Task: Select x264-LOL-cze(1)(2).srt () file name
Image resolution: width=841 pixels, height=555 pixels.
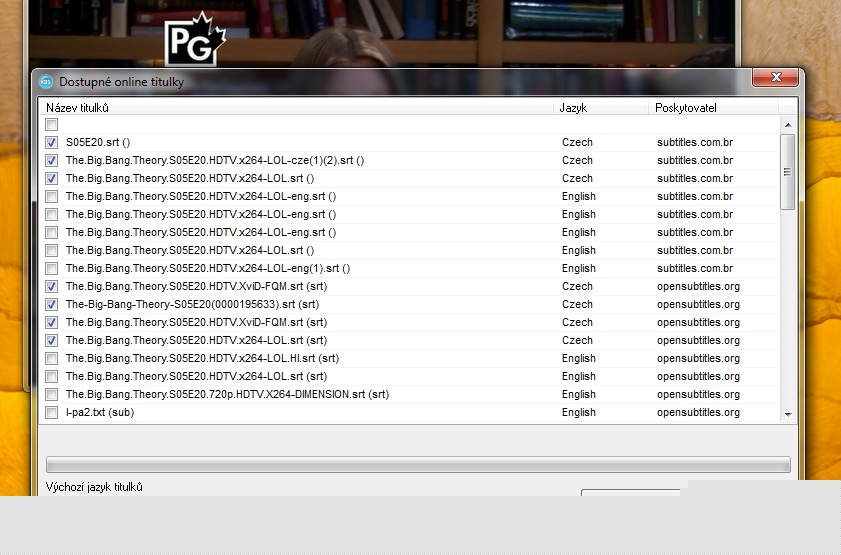Action: (x=215, y=160)
